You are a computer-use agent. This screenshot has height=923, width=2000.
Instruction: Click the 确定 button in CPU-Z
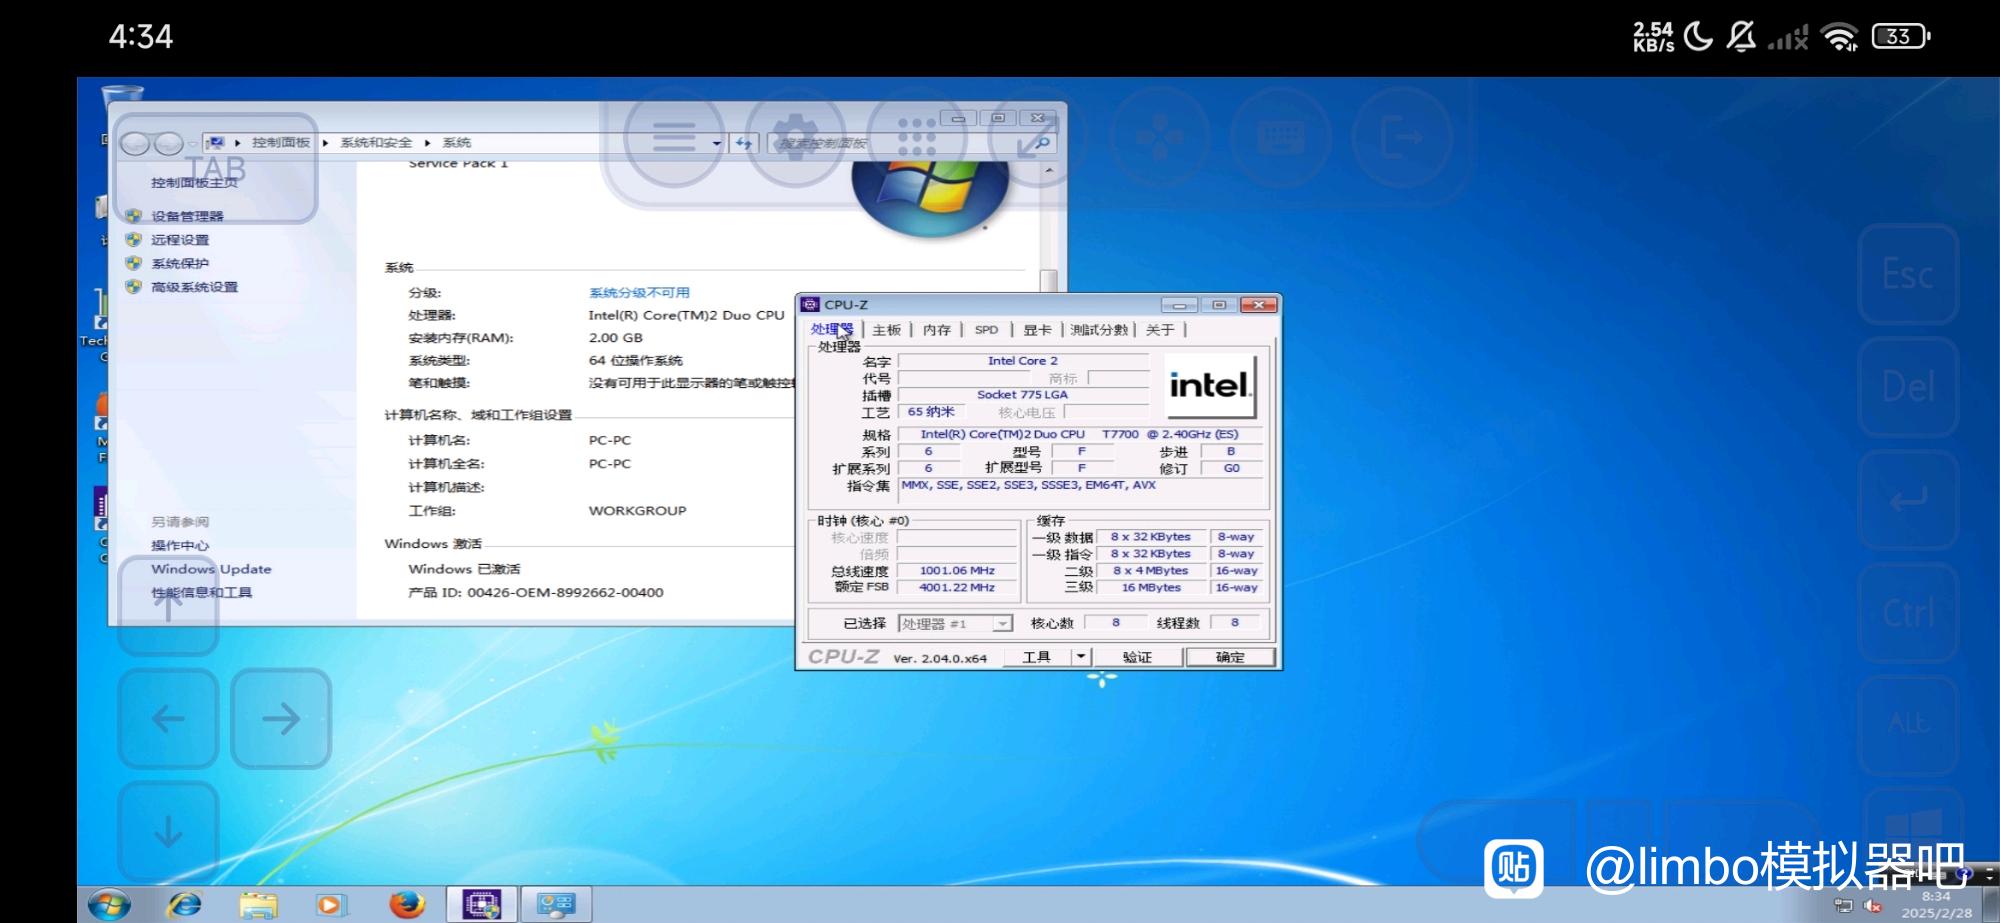[1230, 657]
